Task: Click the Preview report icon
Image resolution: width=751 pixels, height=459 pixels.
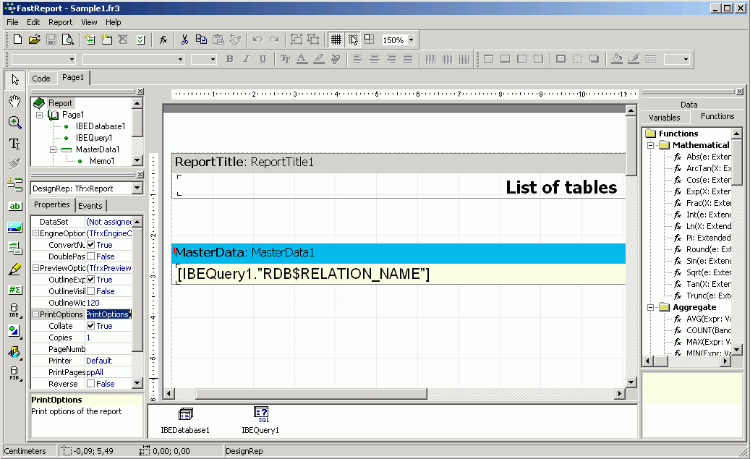Action: pos(66,39)
